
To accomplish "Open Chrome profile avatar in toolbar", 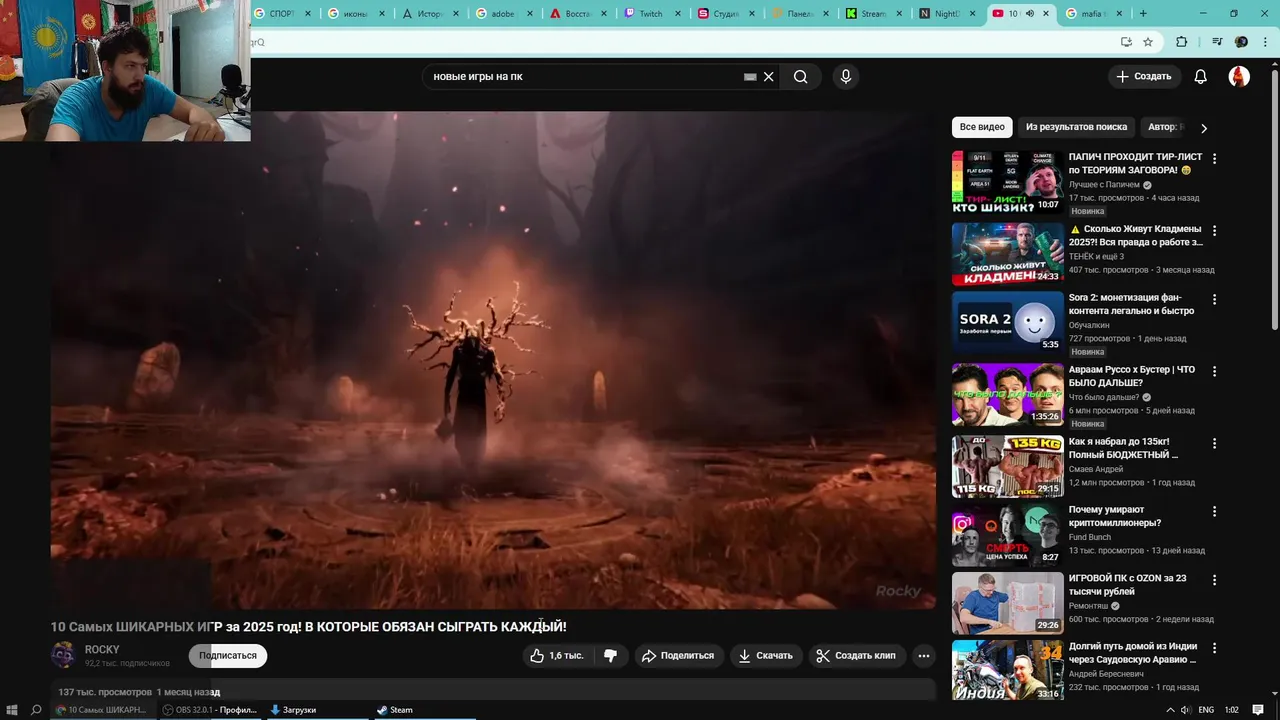I will pyautogui.click(x=1241, y=42).
